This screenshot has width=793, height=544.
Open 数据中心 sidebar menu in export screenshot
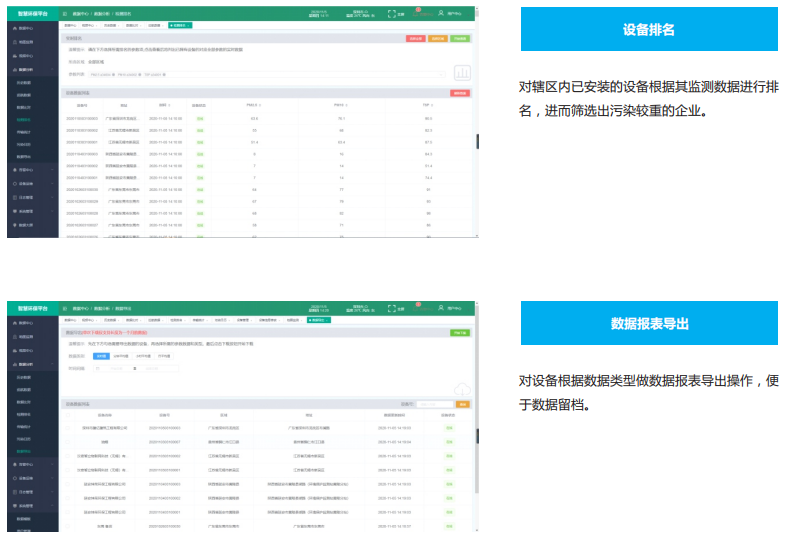click(x=28, y=323)
